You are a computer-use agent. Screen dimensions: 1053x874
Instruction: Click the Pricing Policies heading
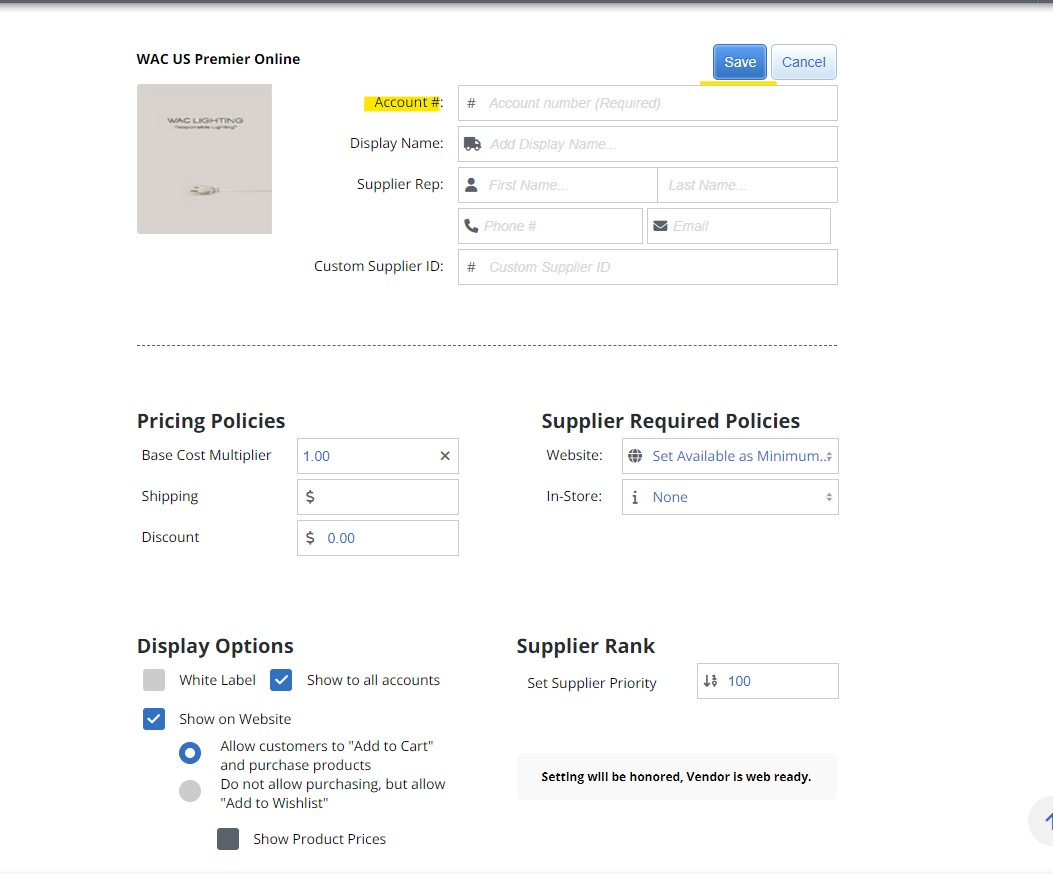coord(211,421)
